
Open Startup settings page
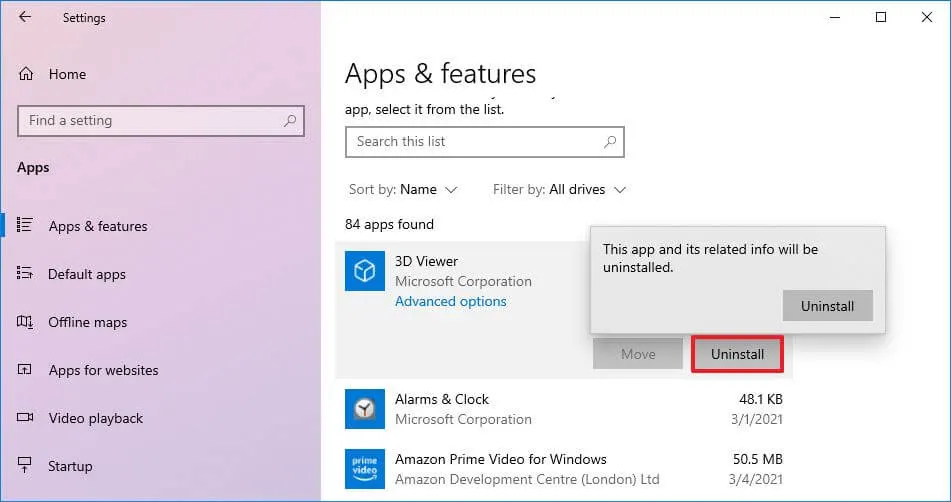70,466
